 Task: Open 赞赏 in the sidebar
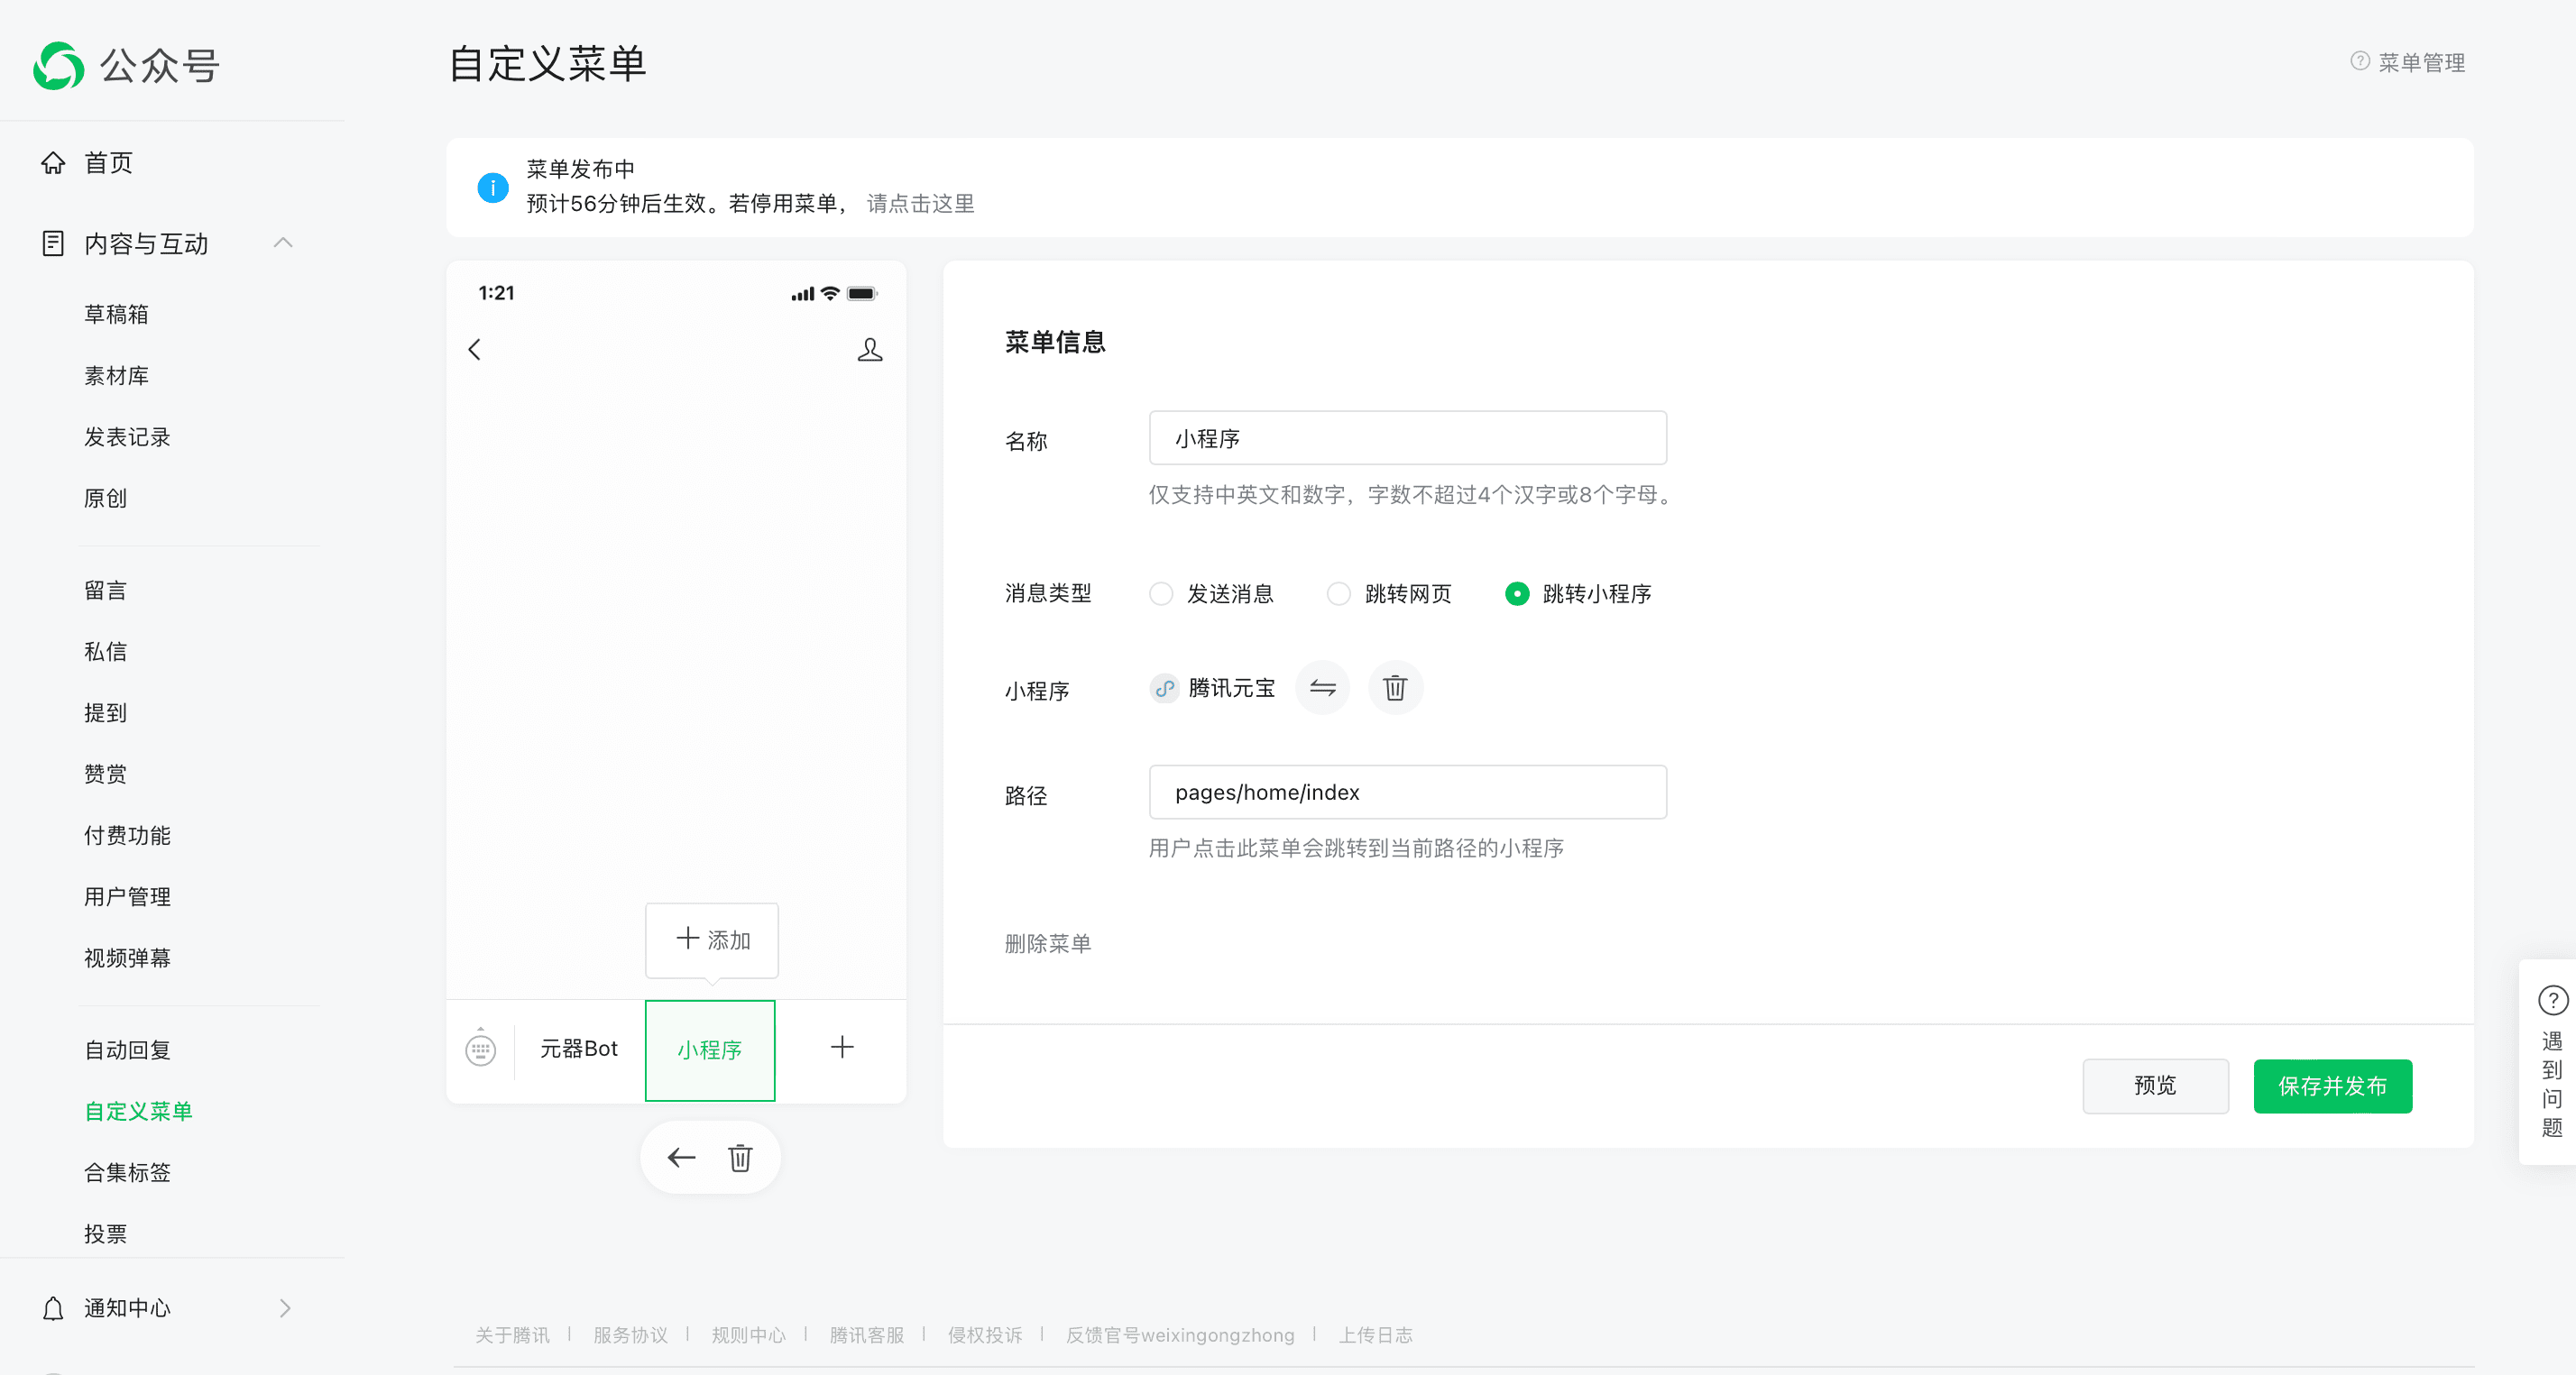[x=105, y=774]
